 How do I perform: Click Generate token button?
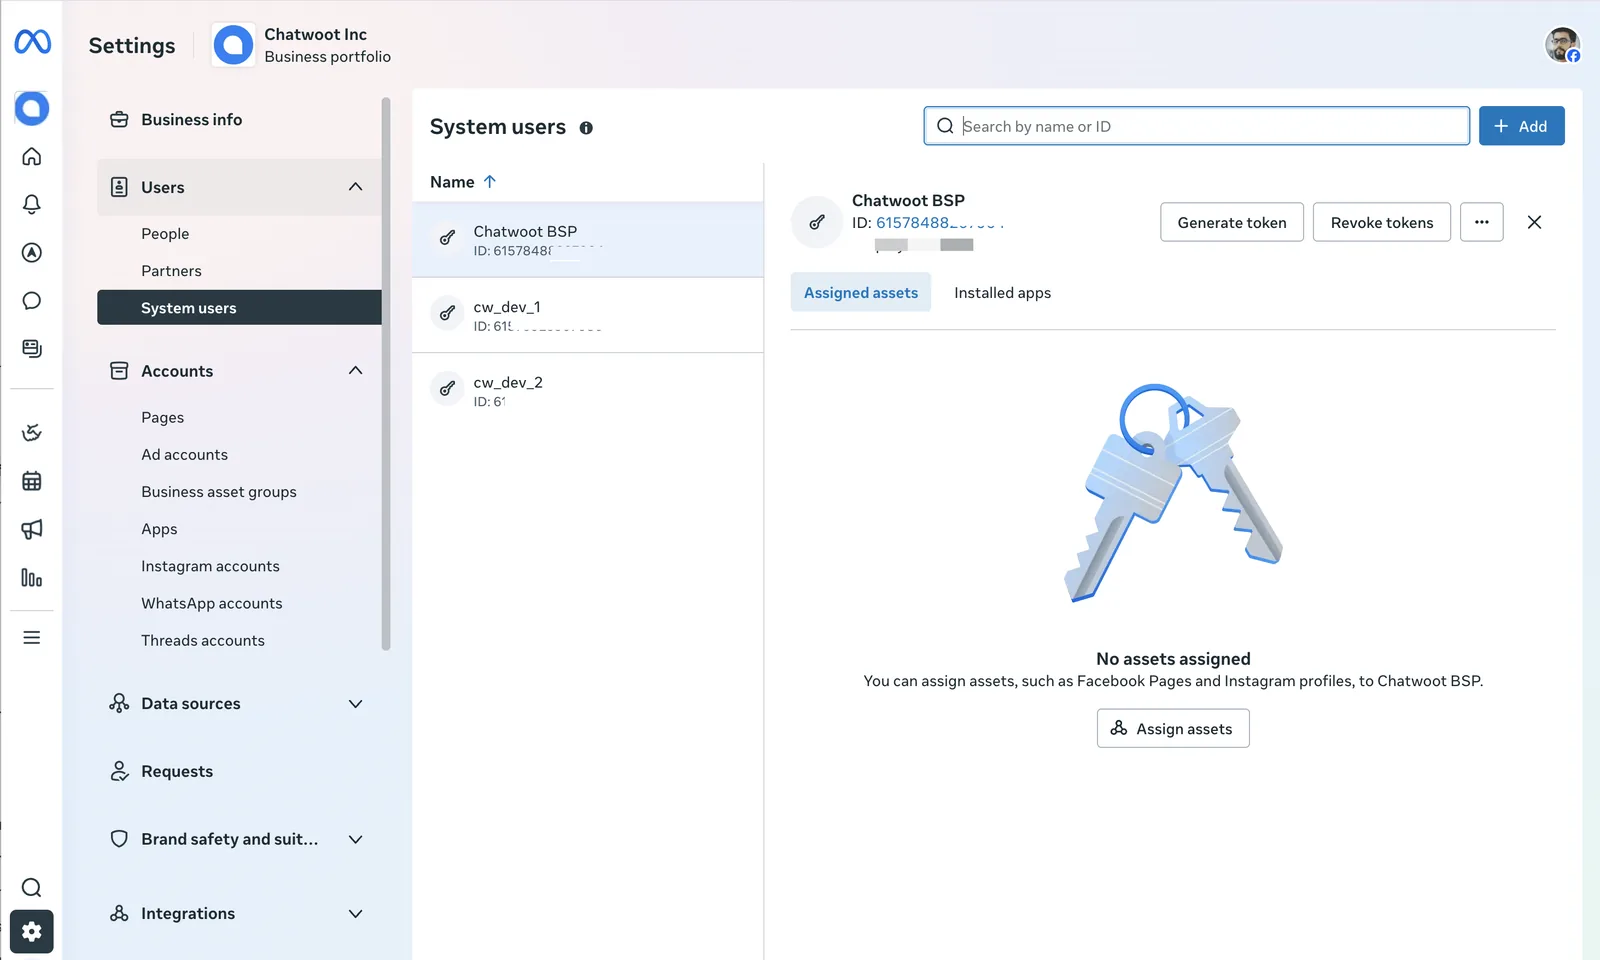1232,222
